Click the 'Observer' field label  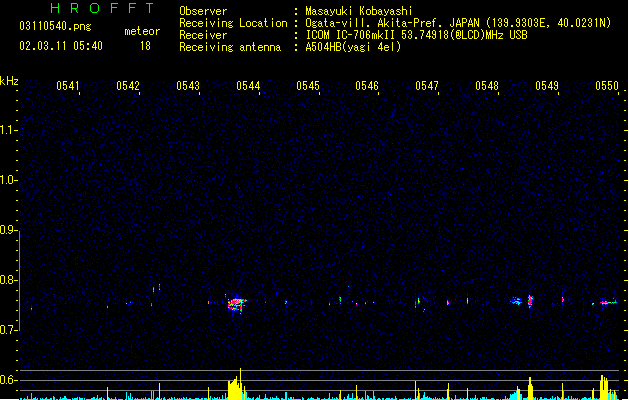203,11
